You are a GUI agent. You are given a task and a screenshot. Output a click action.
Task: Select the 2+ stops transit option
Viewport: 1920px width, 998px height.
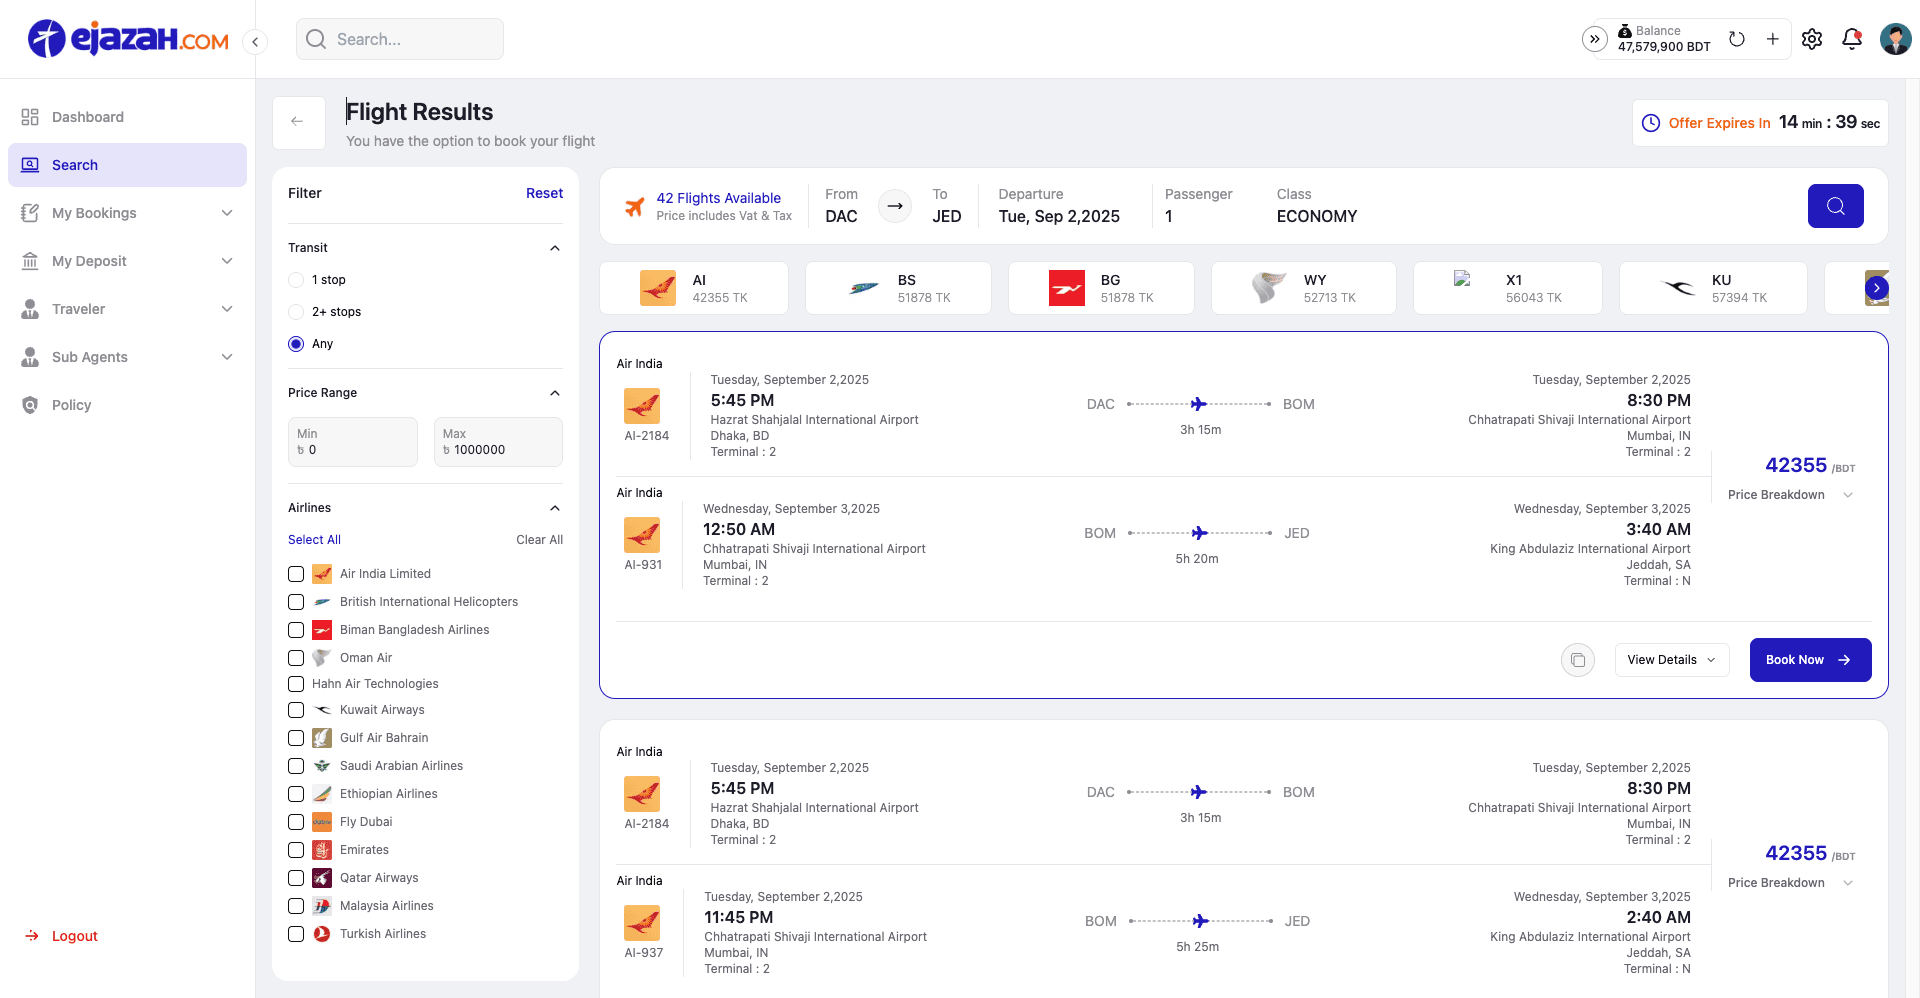click(x=296, y=312)
